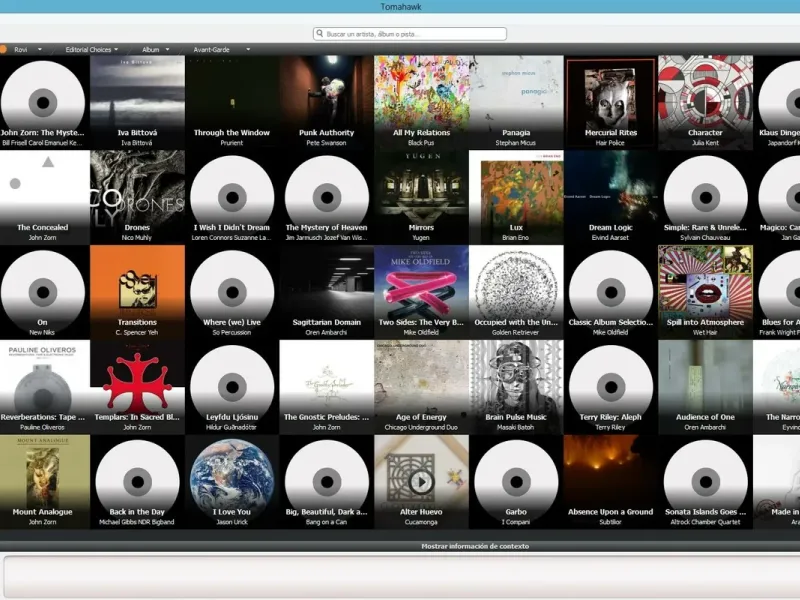The height and width of the screenshot is (600, 800).
Task: Play the Alter Huevo album via play button
Action: pyautogui.click(x=421, y=482)
